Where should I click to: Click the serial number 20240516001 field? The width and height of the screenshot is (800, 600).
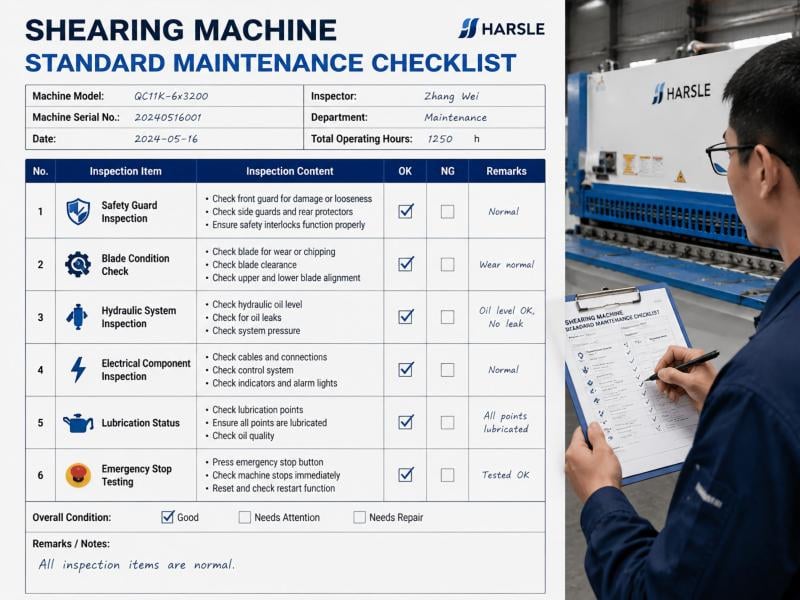click(x=168, y=117)
